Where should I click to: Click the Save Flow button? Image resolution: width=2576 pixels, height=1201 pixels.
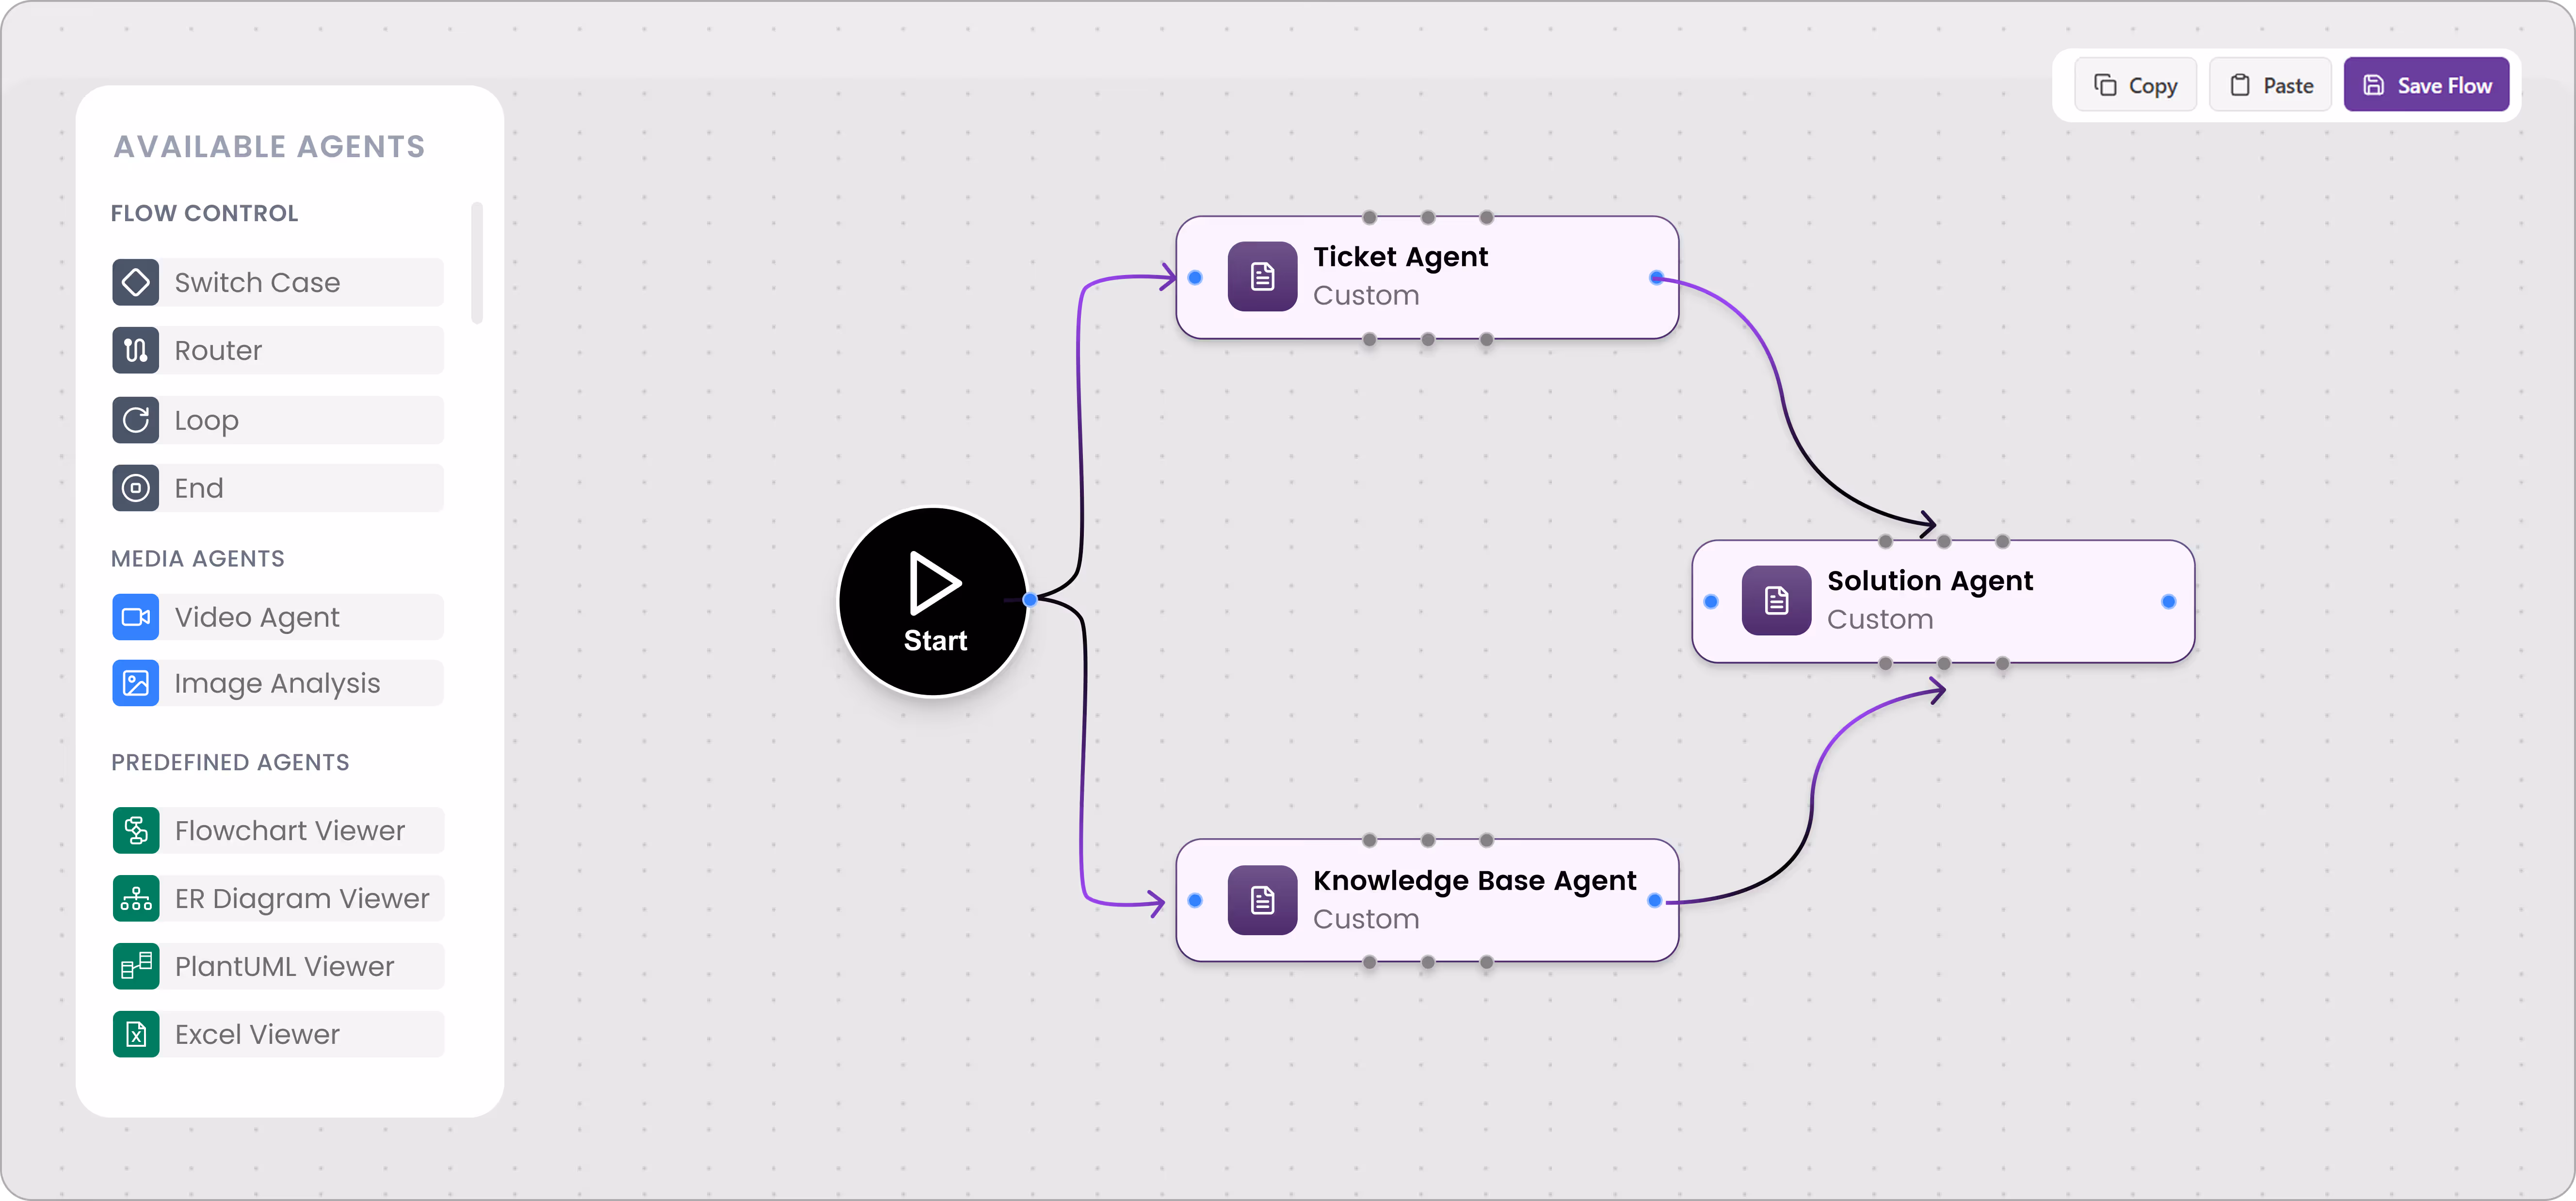[x=2426, y=85]
